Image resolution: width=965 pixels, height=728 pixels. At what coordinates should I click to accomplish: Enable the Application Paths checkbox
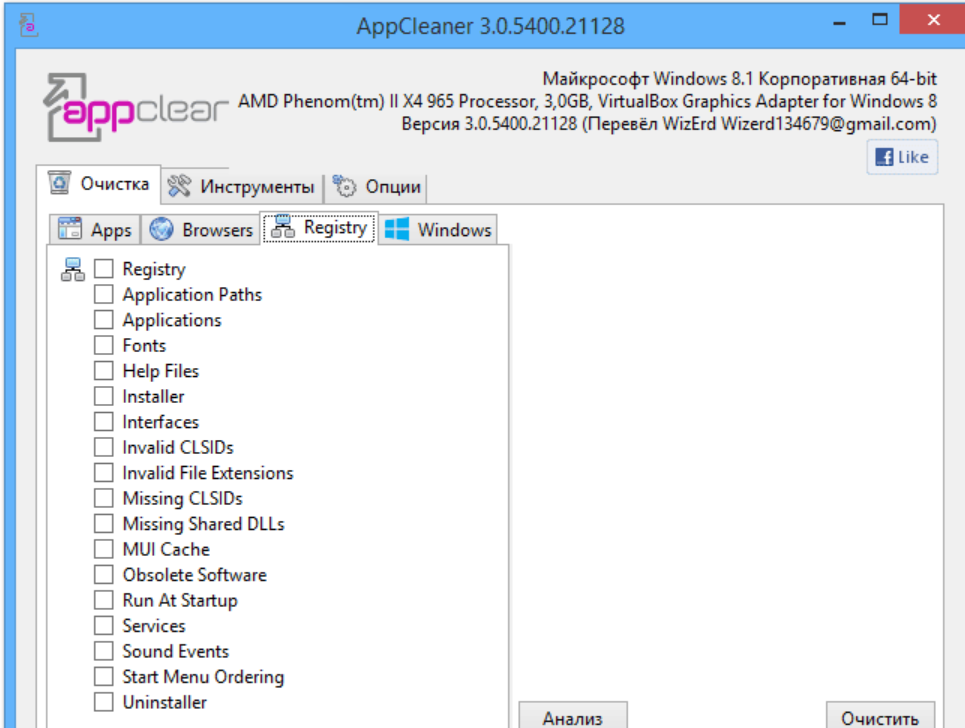pyautogui.click(x=104, y=295)
